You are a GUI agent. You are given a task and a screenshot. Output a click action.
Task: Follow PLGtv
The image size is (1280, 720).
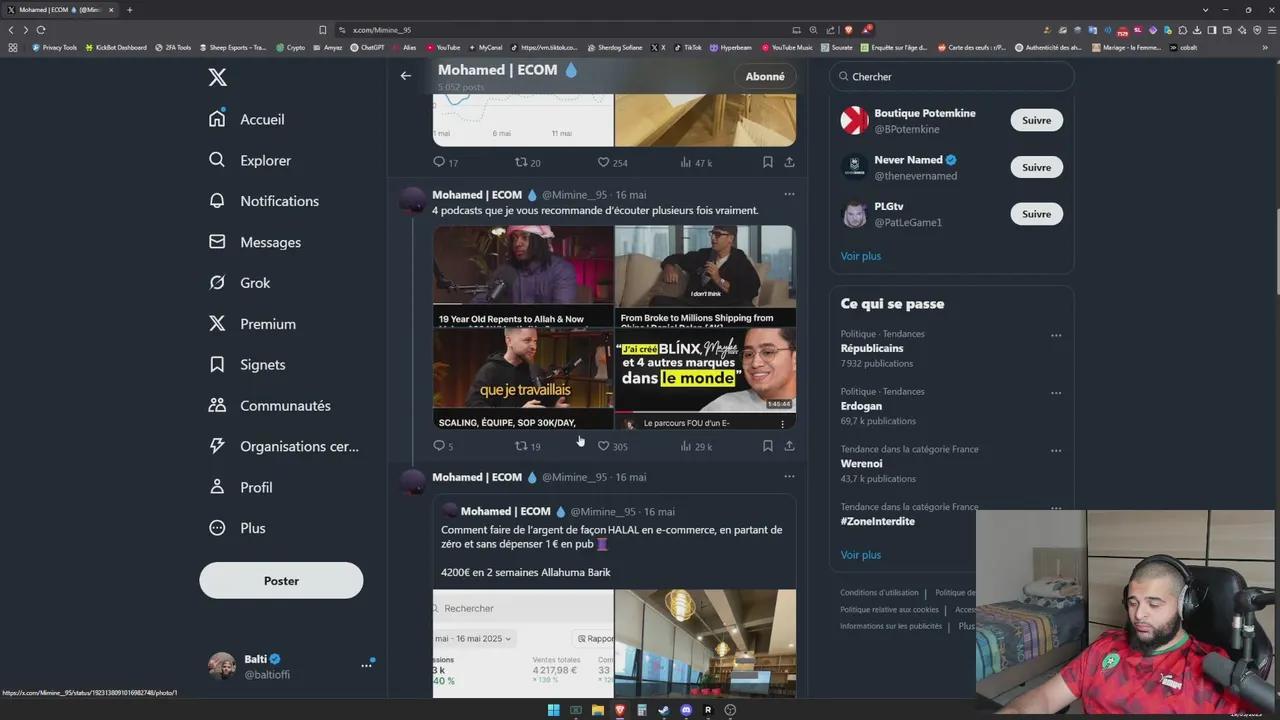pos(1036,214)
